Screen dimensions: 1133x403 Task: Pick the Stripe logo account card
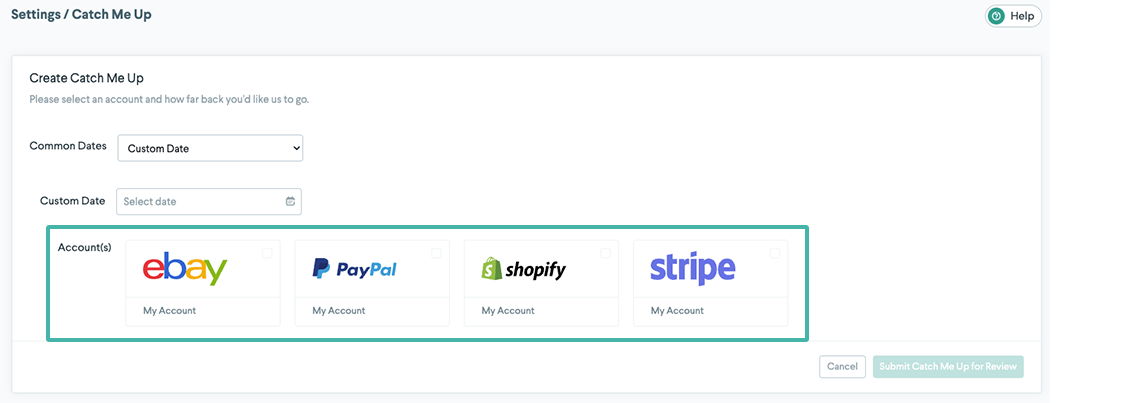tap(693, 269)
